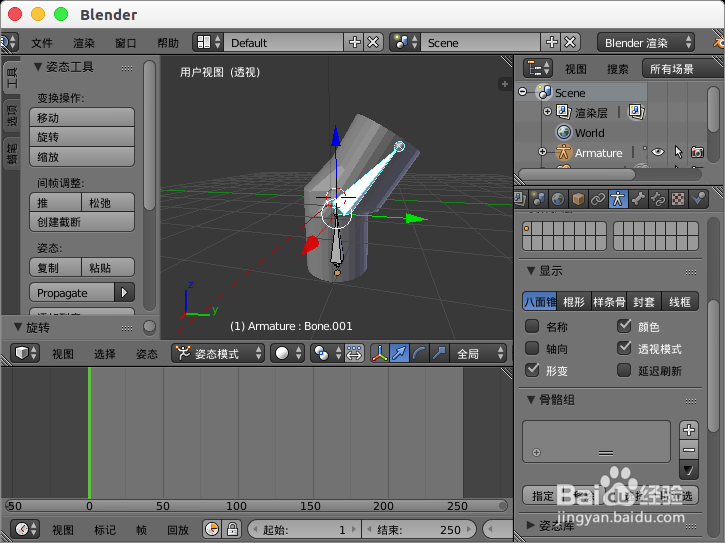Toggle the 名称 checkbox

click(532, 326)
